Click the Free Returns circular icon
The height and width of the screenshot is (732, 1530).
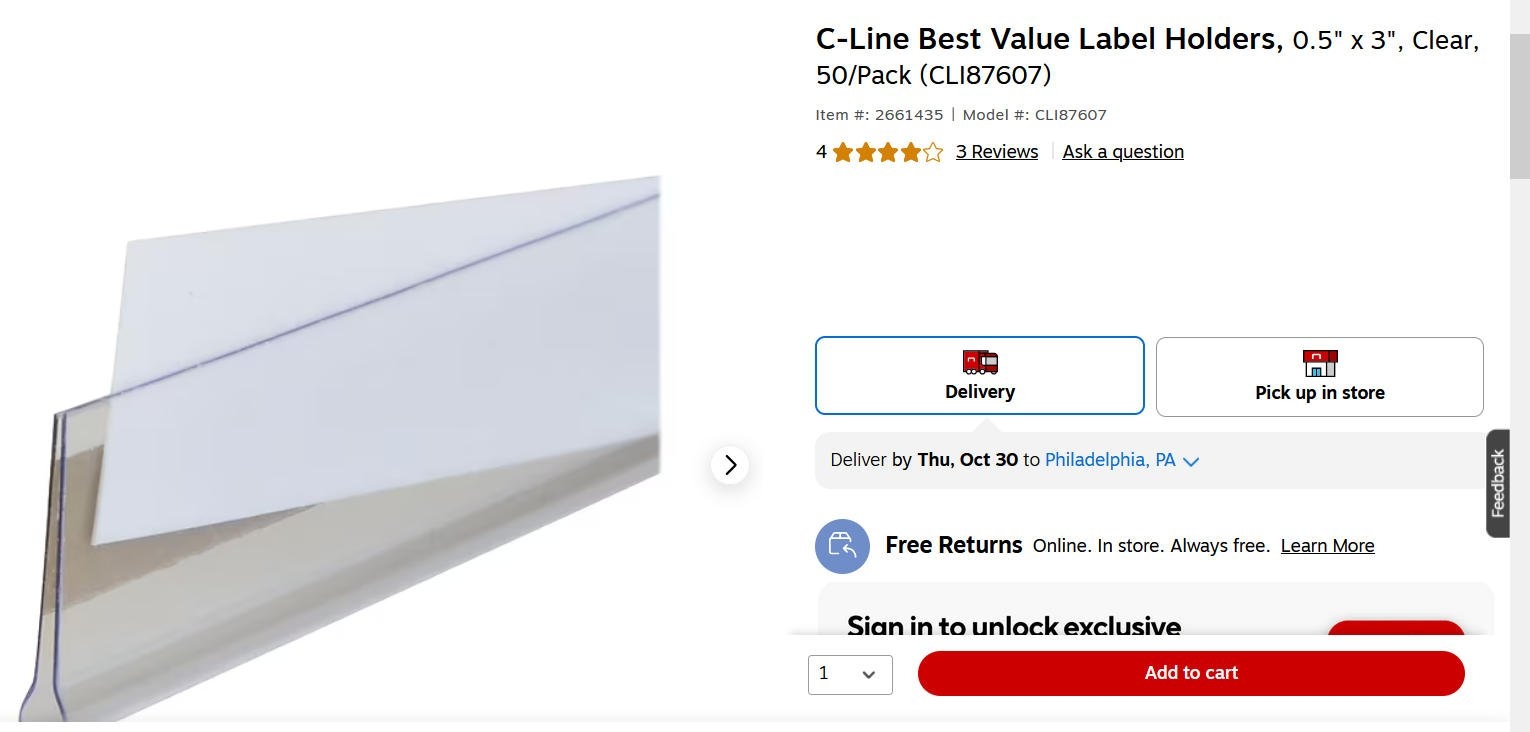pyautogui.click(x=842, y=546)
